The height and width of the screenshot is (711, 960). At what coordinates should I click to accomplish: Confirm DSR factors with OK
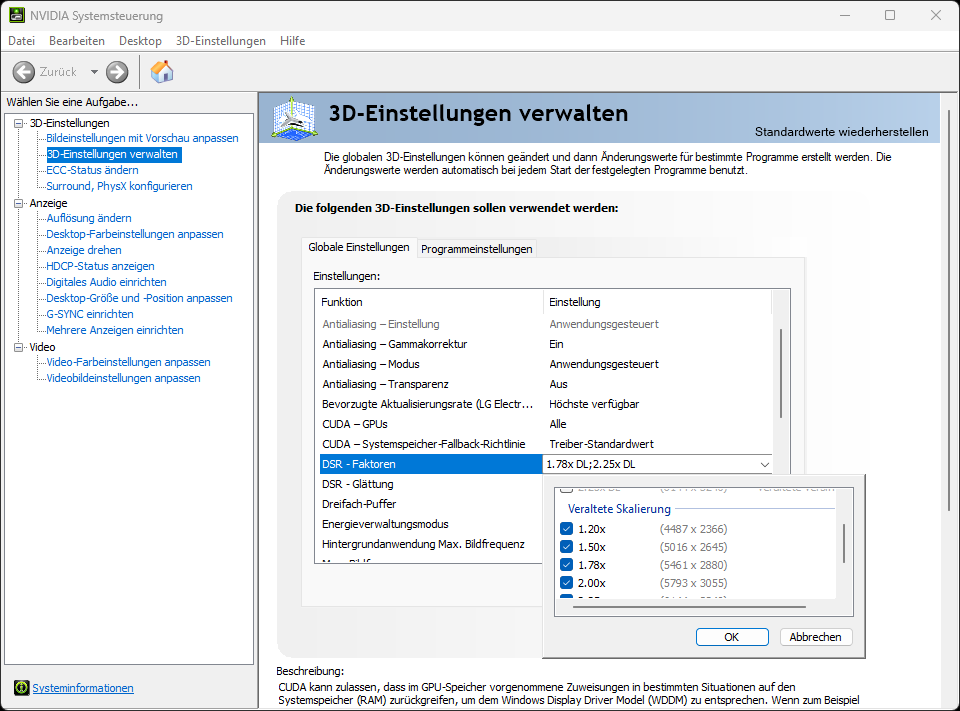[x=732, y=637]
